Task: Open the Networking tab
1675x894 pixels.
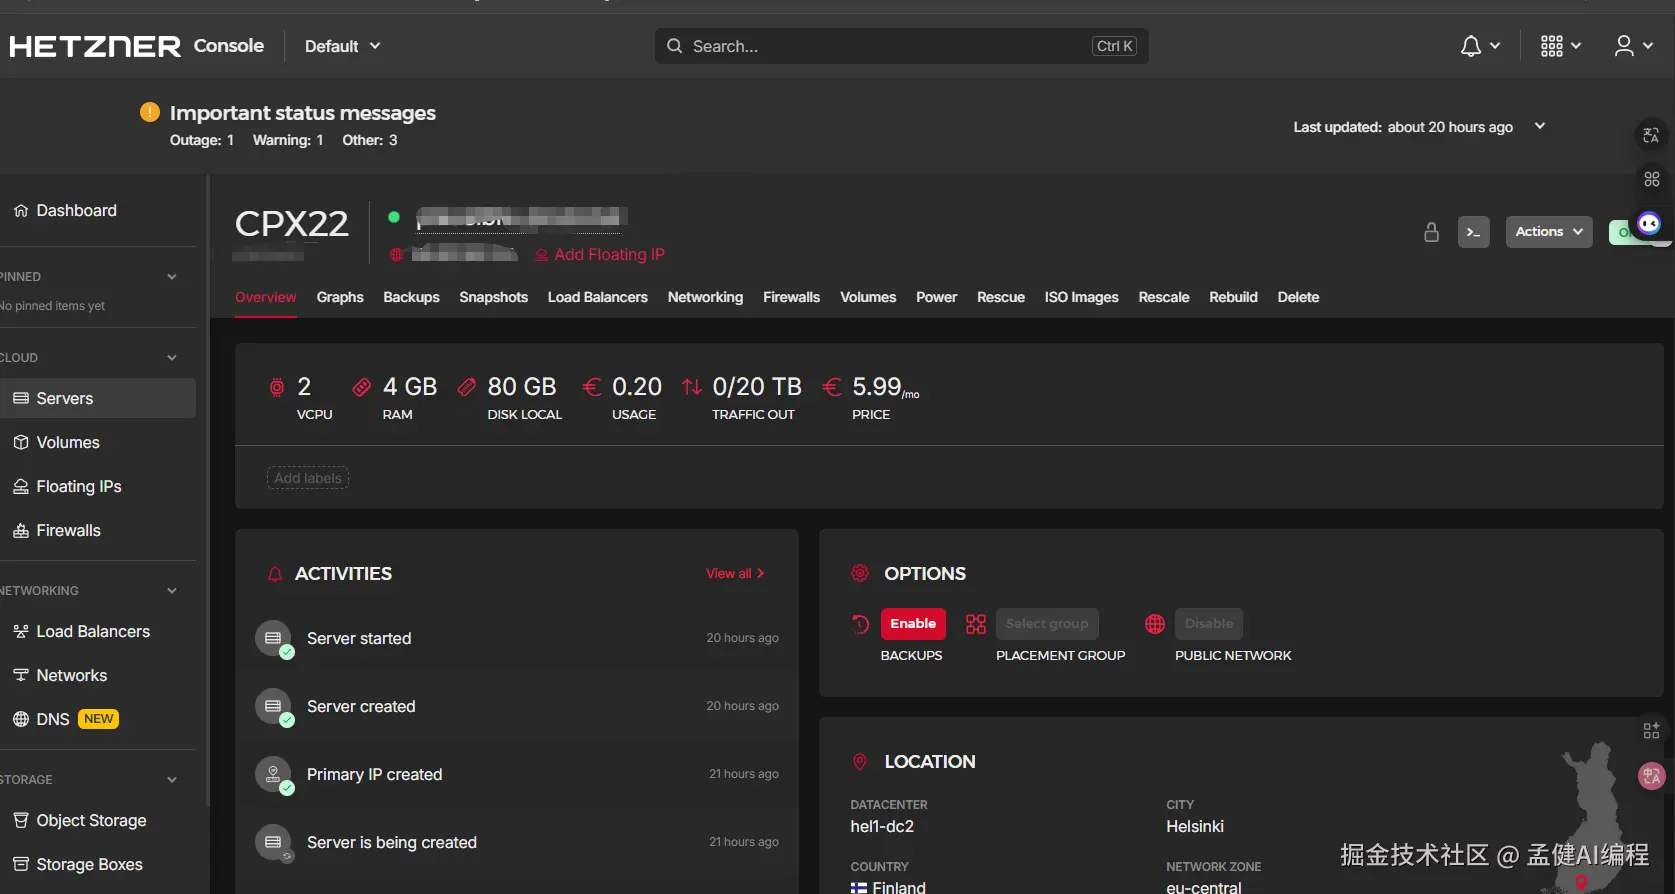Action: (x=705, y=297)
